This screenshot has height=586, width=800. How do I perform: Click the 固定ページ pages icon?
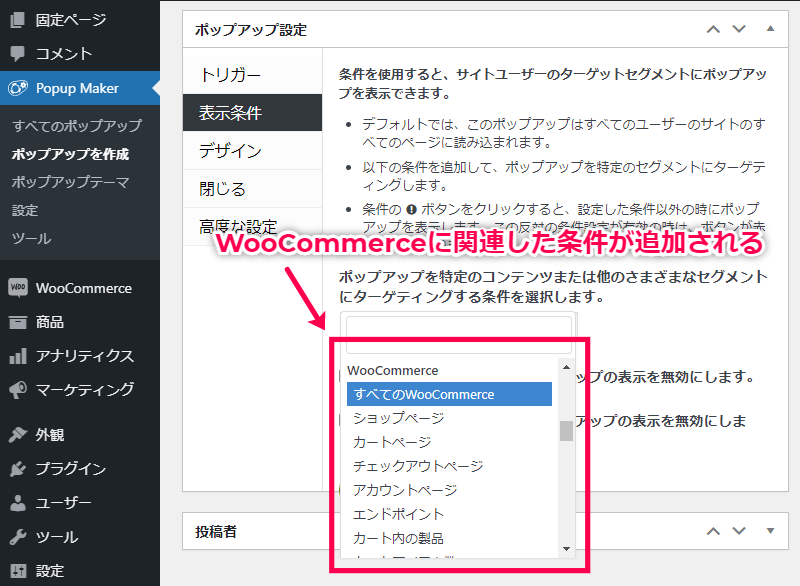[x=17, y=20]
